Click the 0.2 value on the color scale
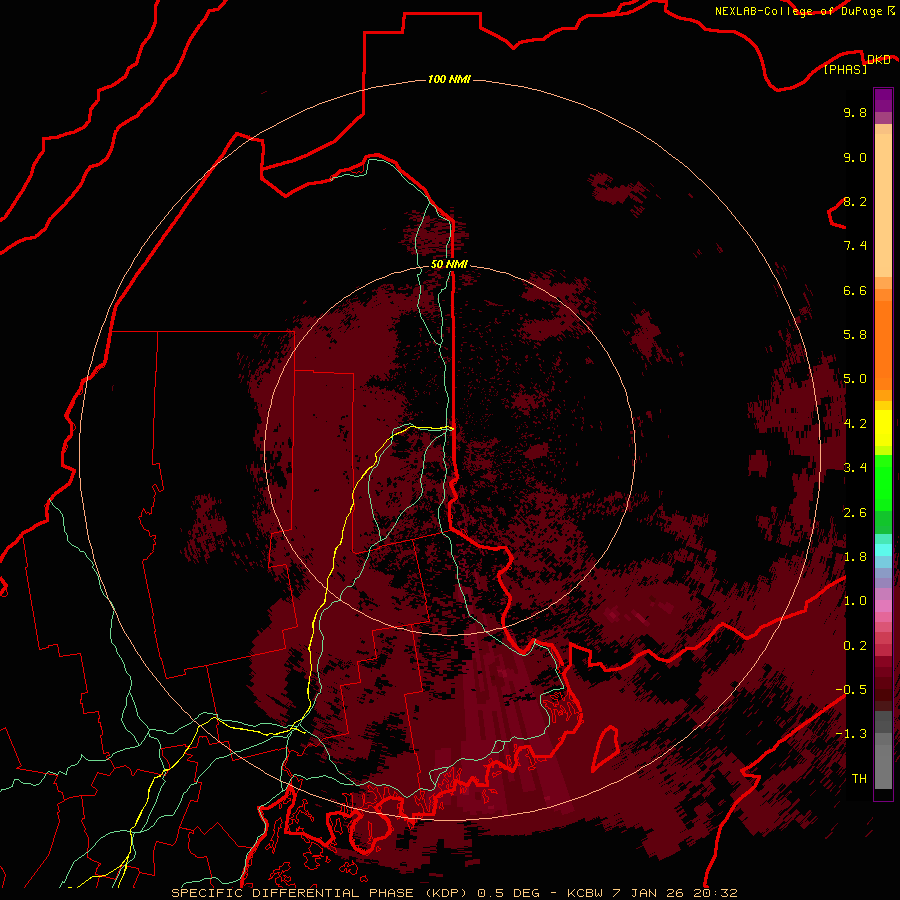 pos(855,646)
